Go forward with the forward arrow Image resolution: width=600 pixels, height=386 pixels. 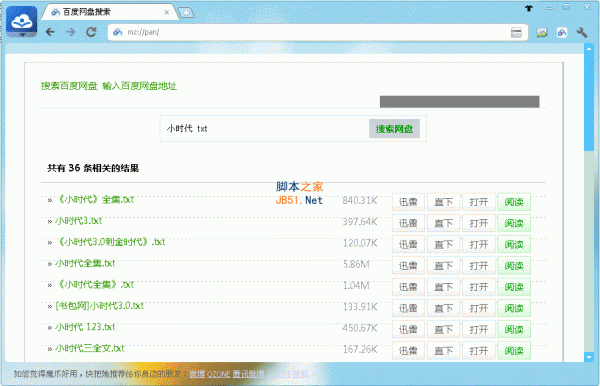71,32
